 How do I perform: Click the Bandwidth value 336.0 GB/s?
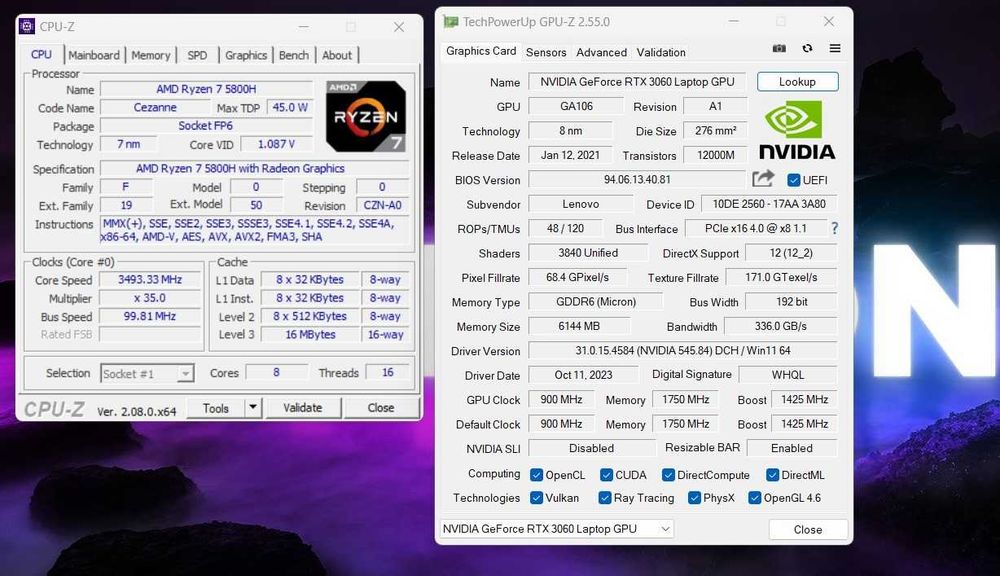781,327
